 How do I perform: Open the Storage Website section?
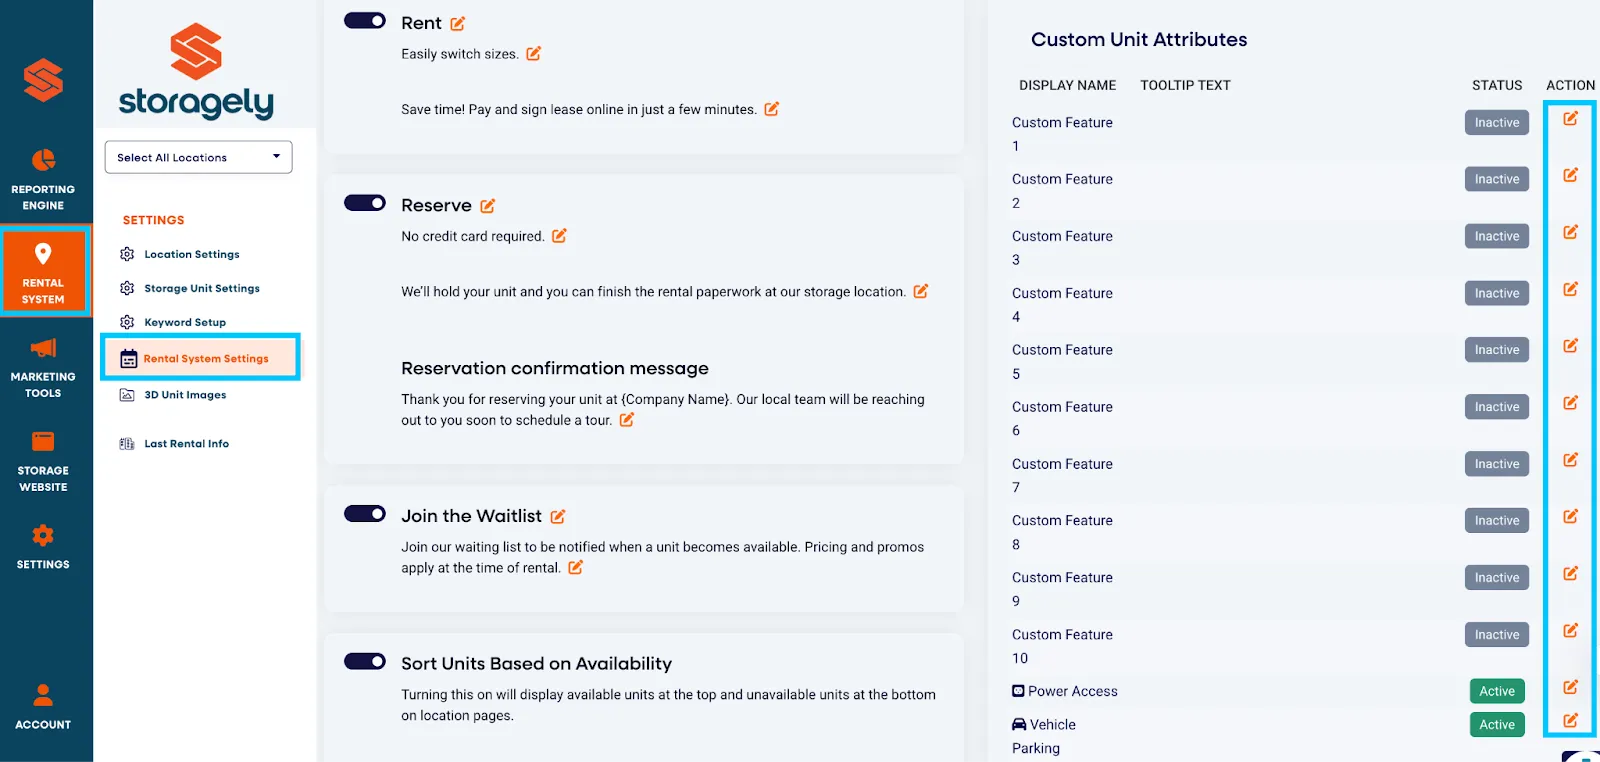pyautogui.click(x=43, y=461)
